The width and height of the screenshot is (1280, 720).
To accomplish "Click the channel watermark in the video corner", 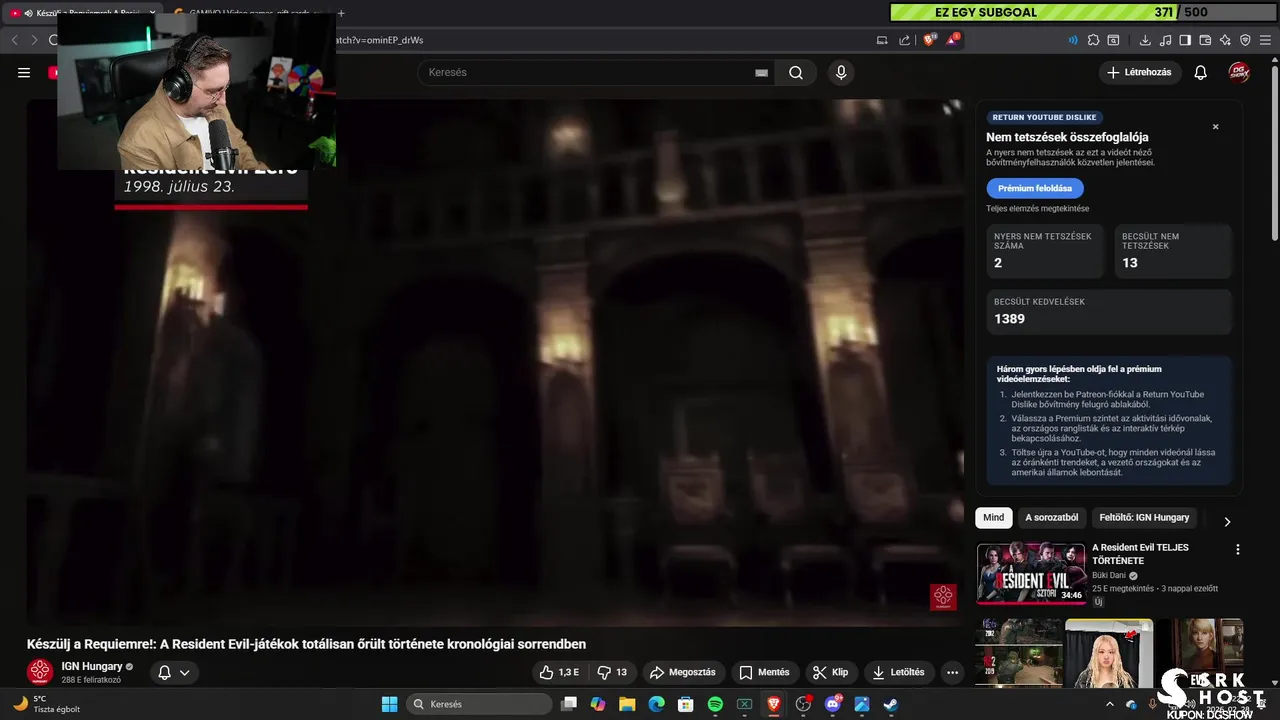I will click(x=943, y=597).
